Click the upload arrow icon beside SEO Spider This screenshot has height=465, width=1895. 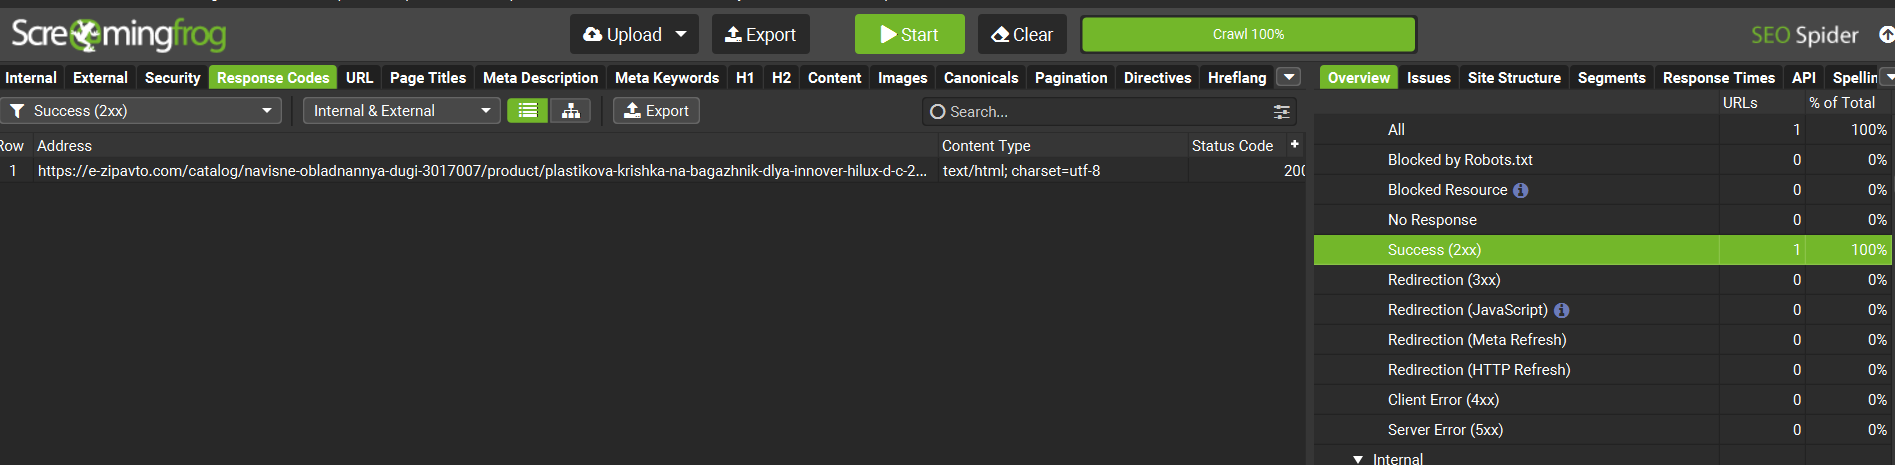pos(1886,35)
